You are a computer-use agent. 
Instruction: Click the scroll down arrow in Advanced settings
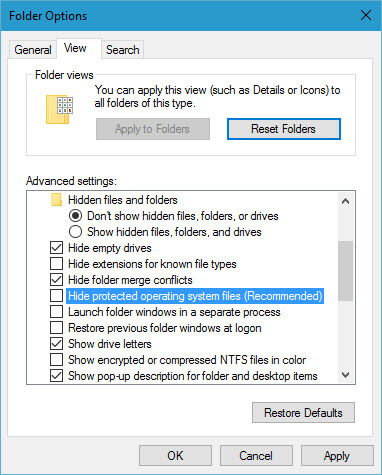point(346,375)
